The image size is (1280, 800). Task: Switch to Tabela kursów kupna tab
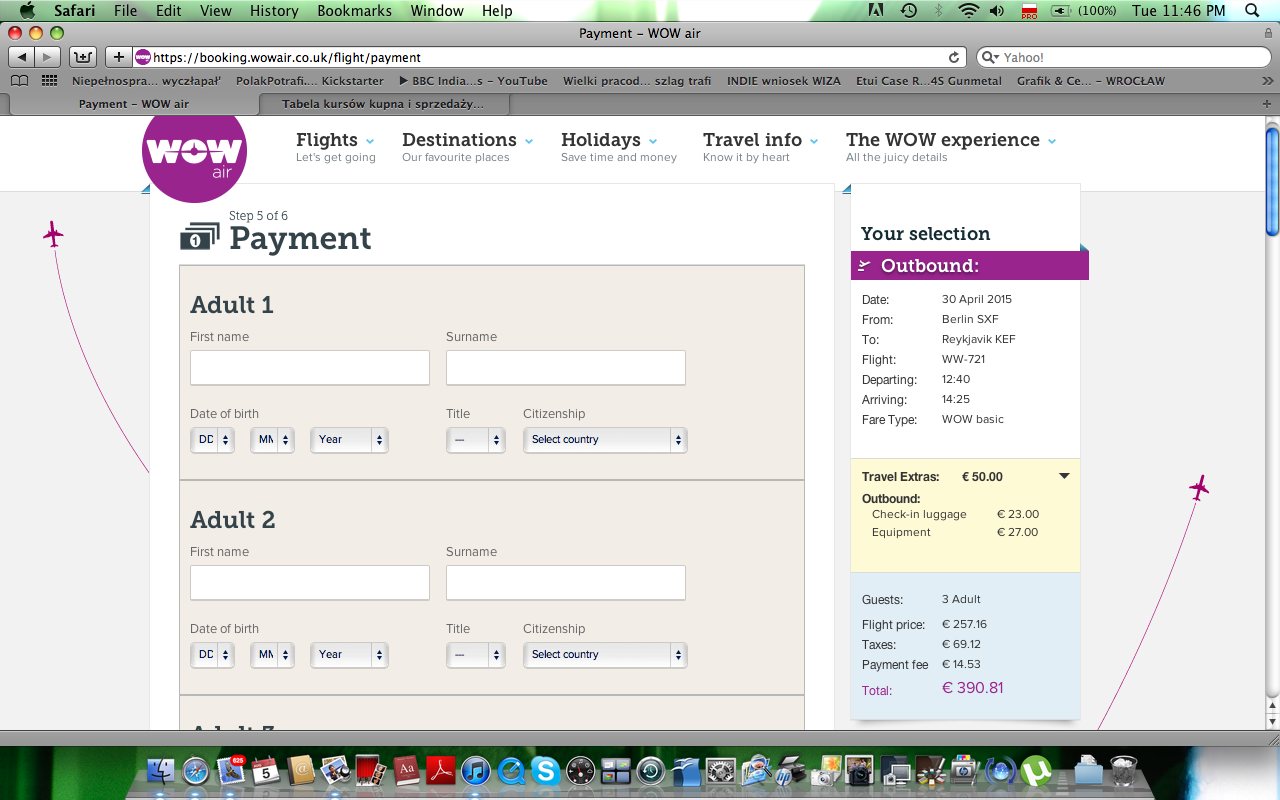(x=384, y=104)
